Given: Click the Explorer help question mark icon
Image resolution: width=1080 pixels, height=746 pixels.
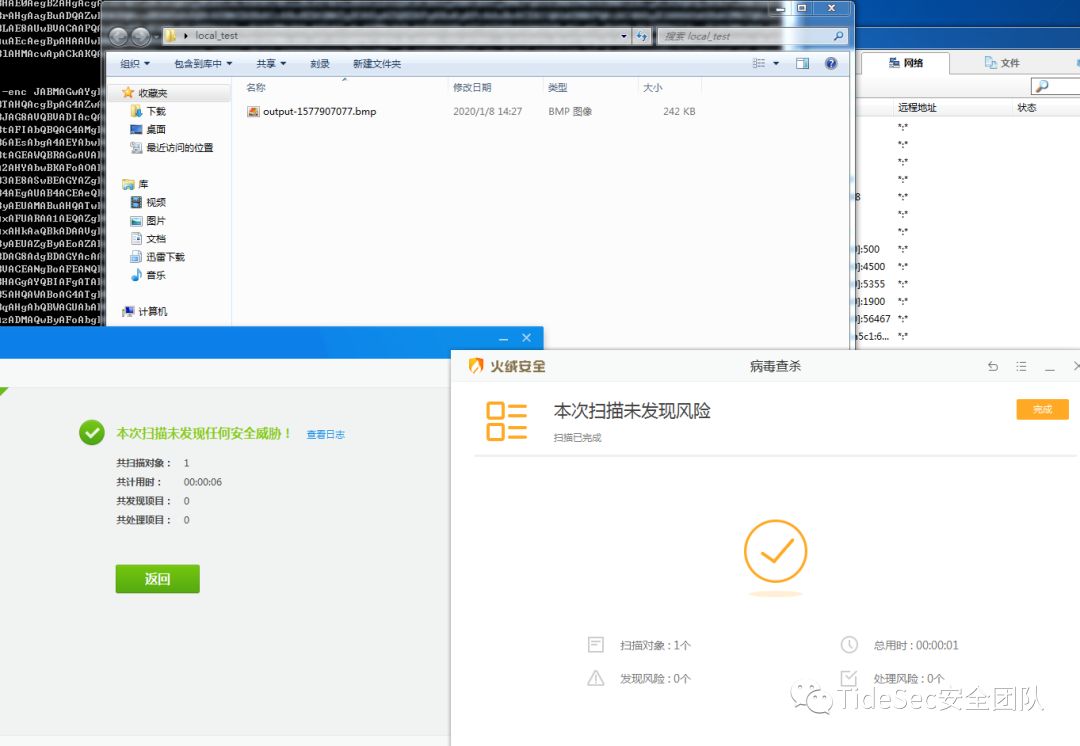Looking at the screenshot, I should [x=831, y=63].
